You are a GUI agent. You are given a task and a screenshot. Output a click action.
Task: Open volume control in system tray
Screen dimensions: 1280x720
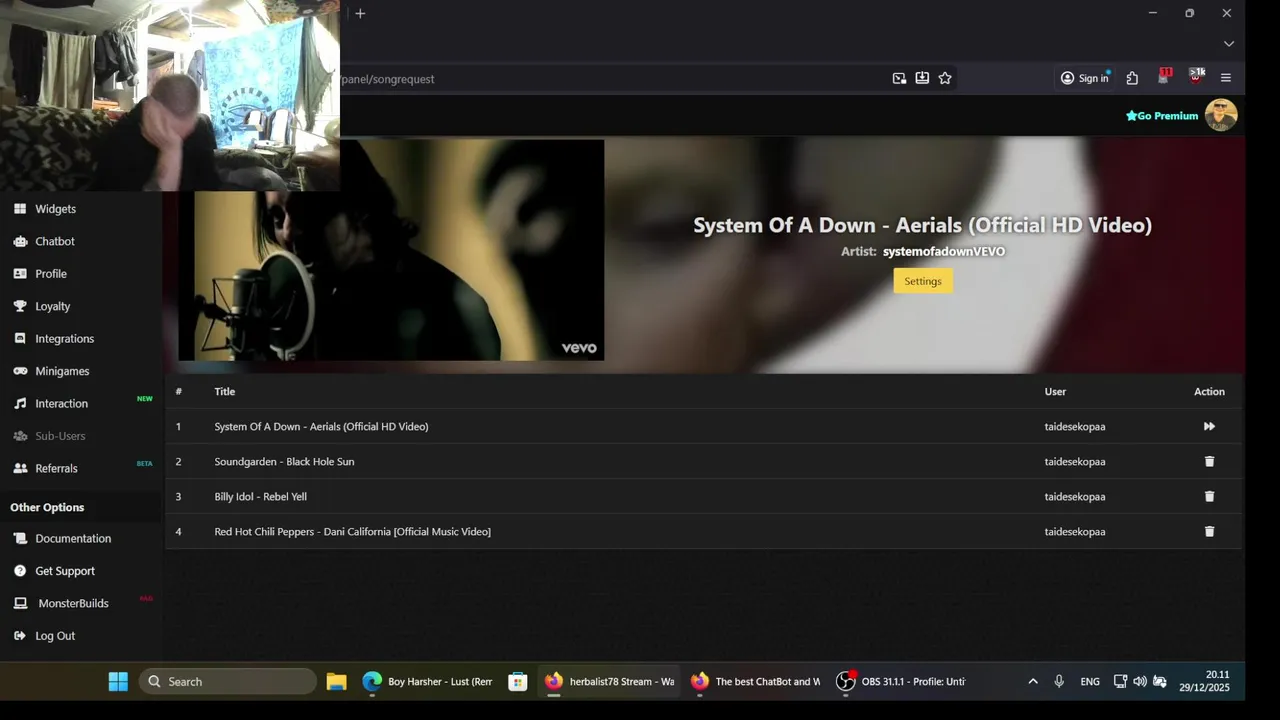click(1140, 682)
